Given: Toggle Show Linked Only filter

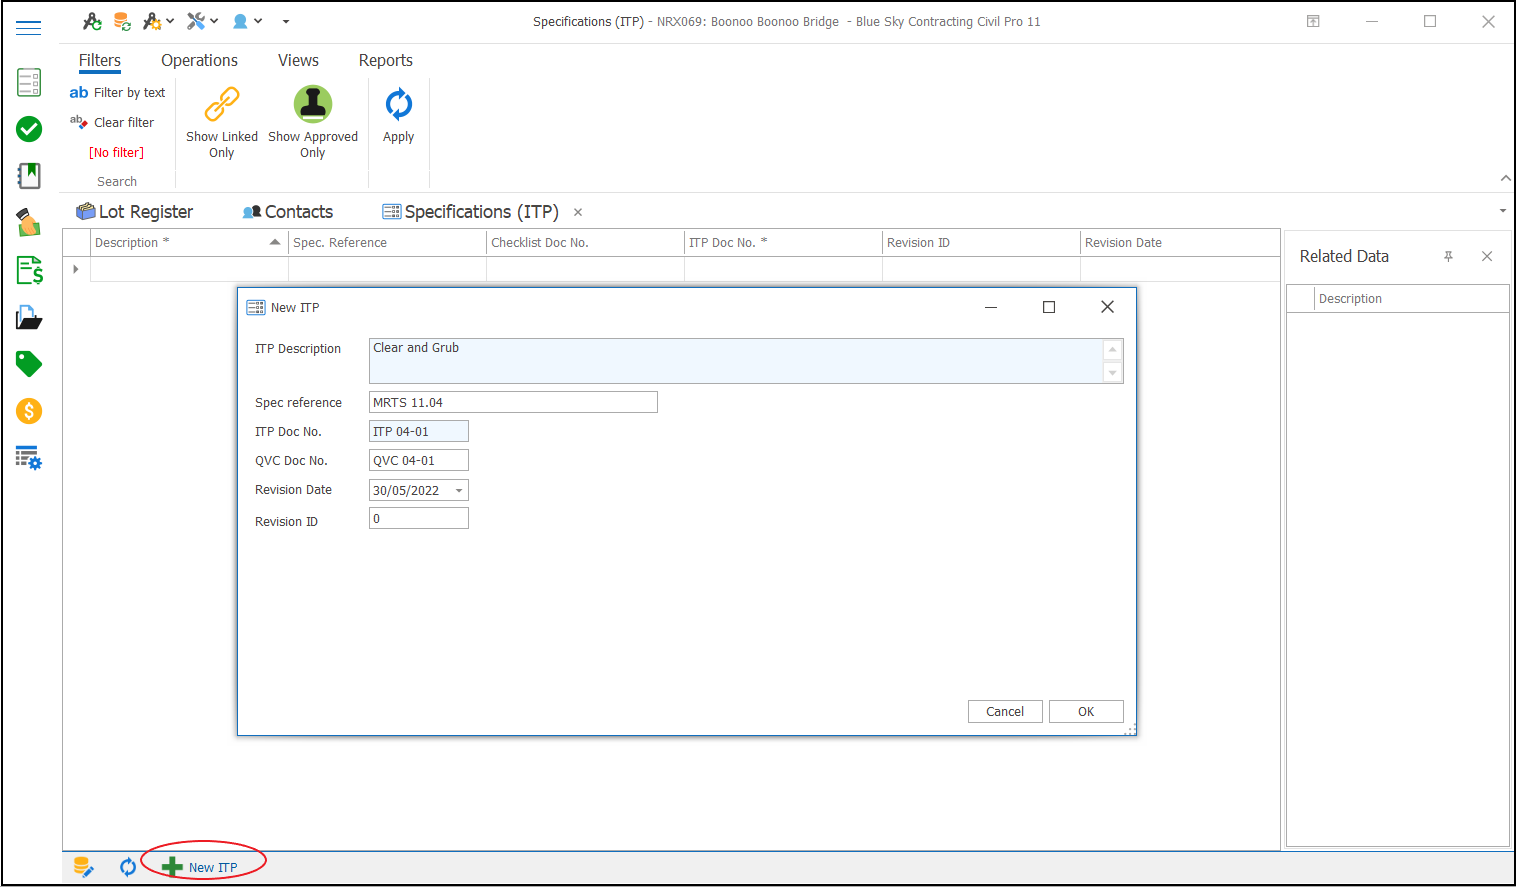Looking at the screenshot, I should [221, 122].
